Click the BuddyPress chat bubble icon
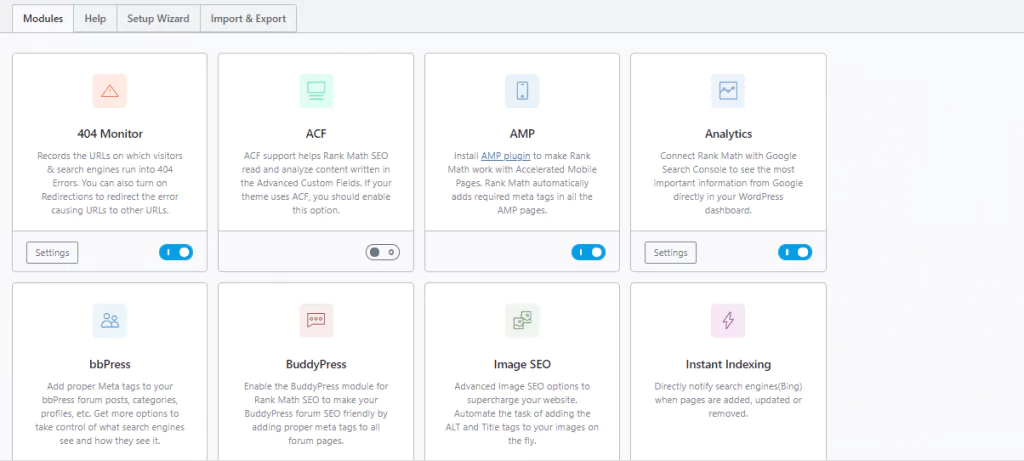 click(x=316, y=321)
